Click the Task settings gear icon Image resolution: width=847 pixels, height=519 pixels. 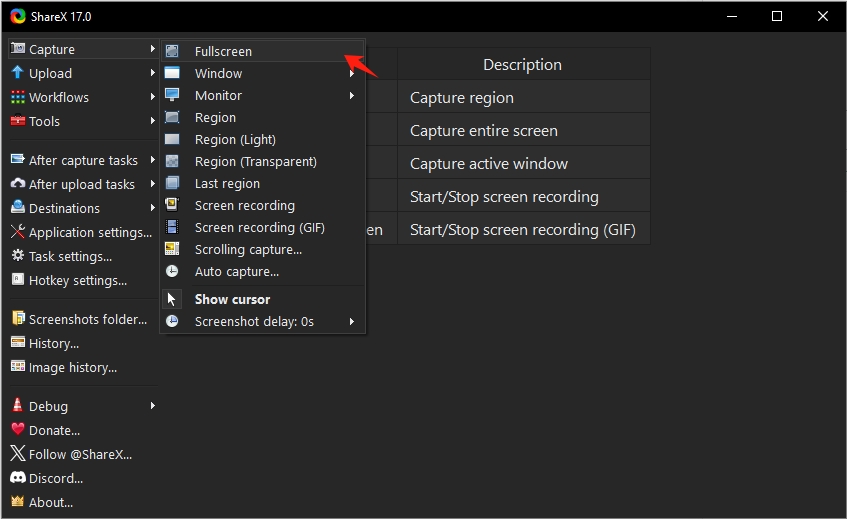(x=18, y=255)
